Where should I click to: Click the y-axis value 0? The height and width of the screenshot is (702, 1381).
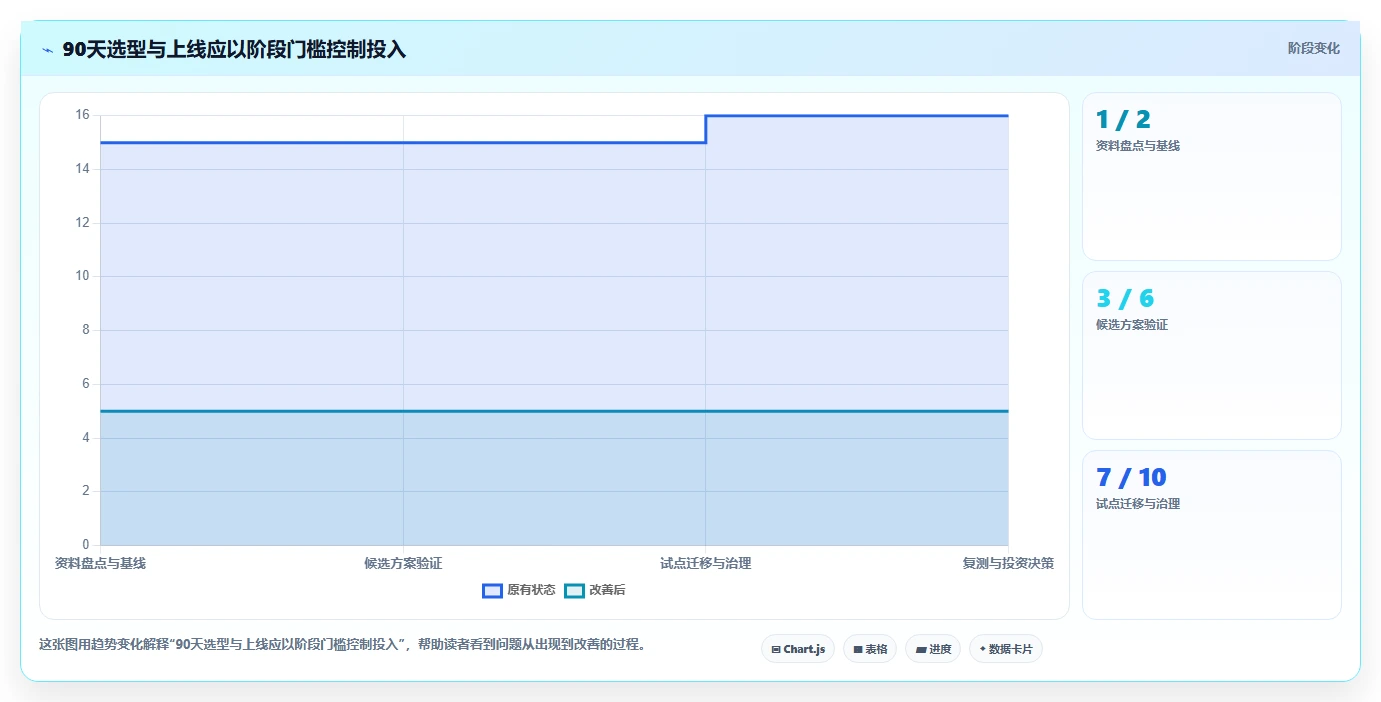click(86, 545)
